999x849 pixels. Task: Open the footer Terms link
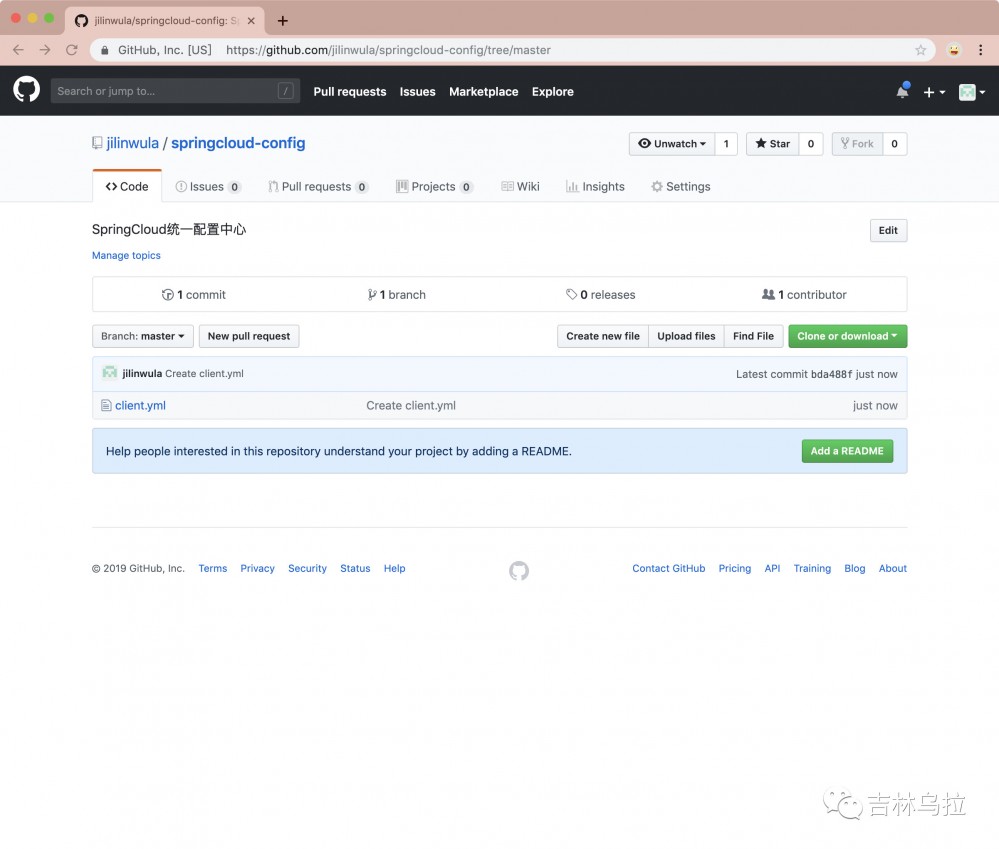(x=213, y=568)
